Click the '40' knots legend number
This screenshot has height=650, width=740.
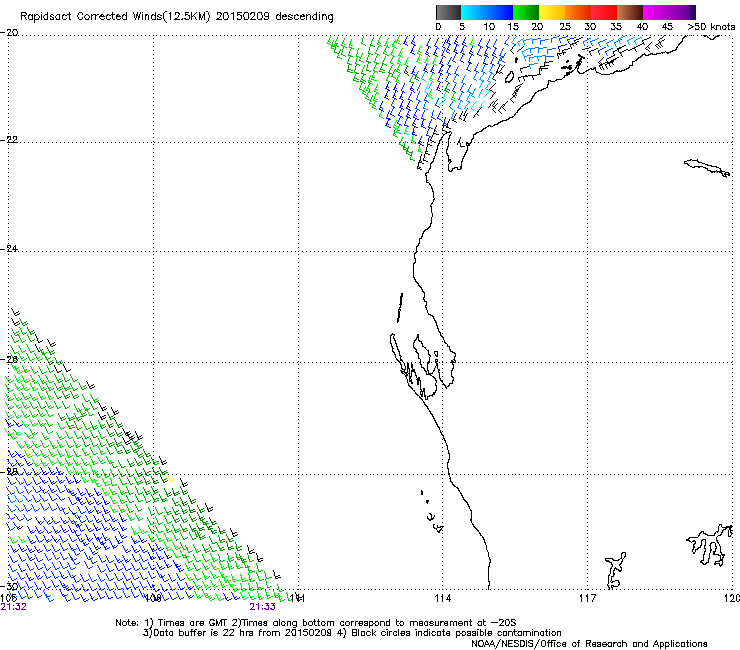click(642, 27)
